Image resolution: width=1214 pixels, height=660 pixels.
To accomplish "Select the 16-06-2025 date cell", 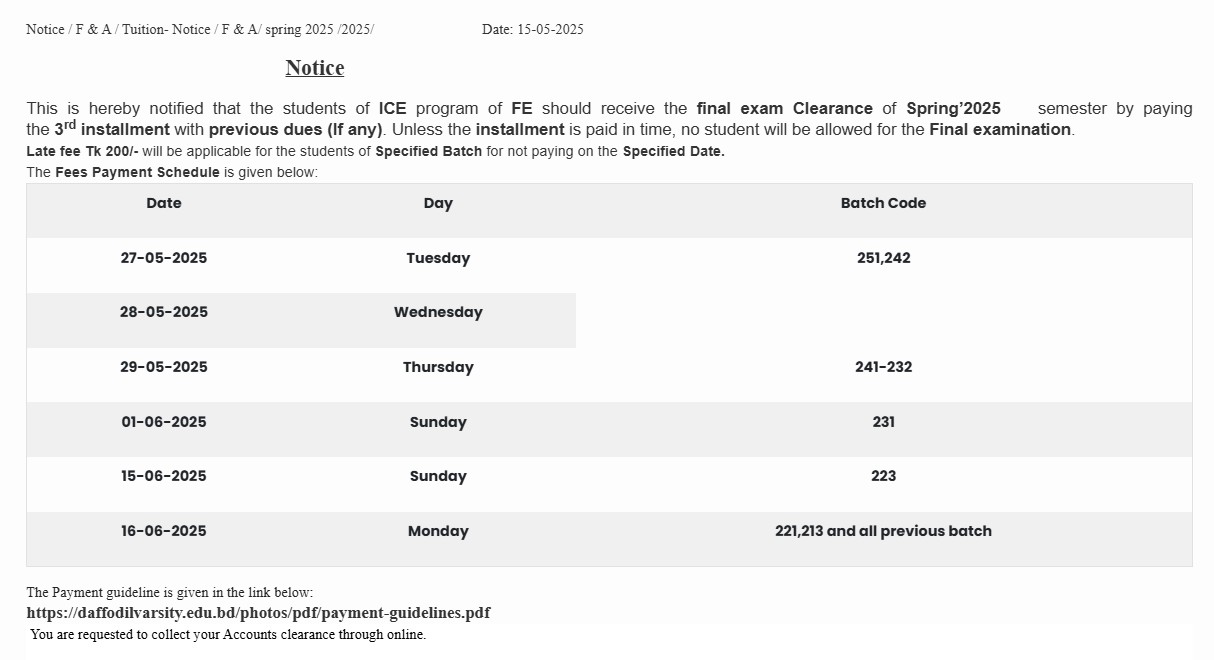I will [164, 531].
